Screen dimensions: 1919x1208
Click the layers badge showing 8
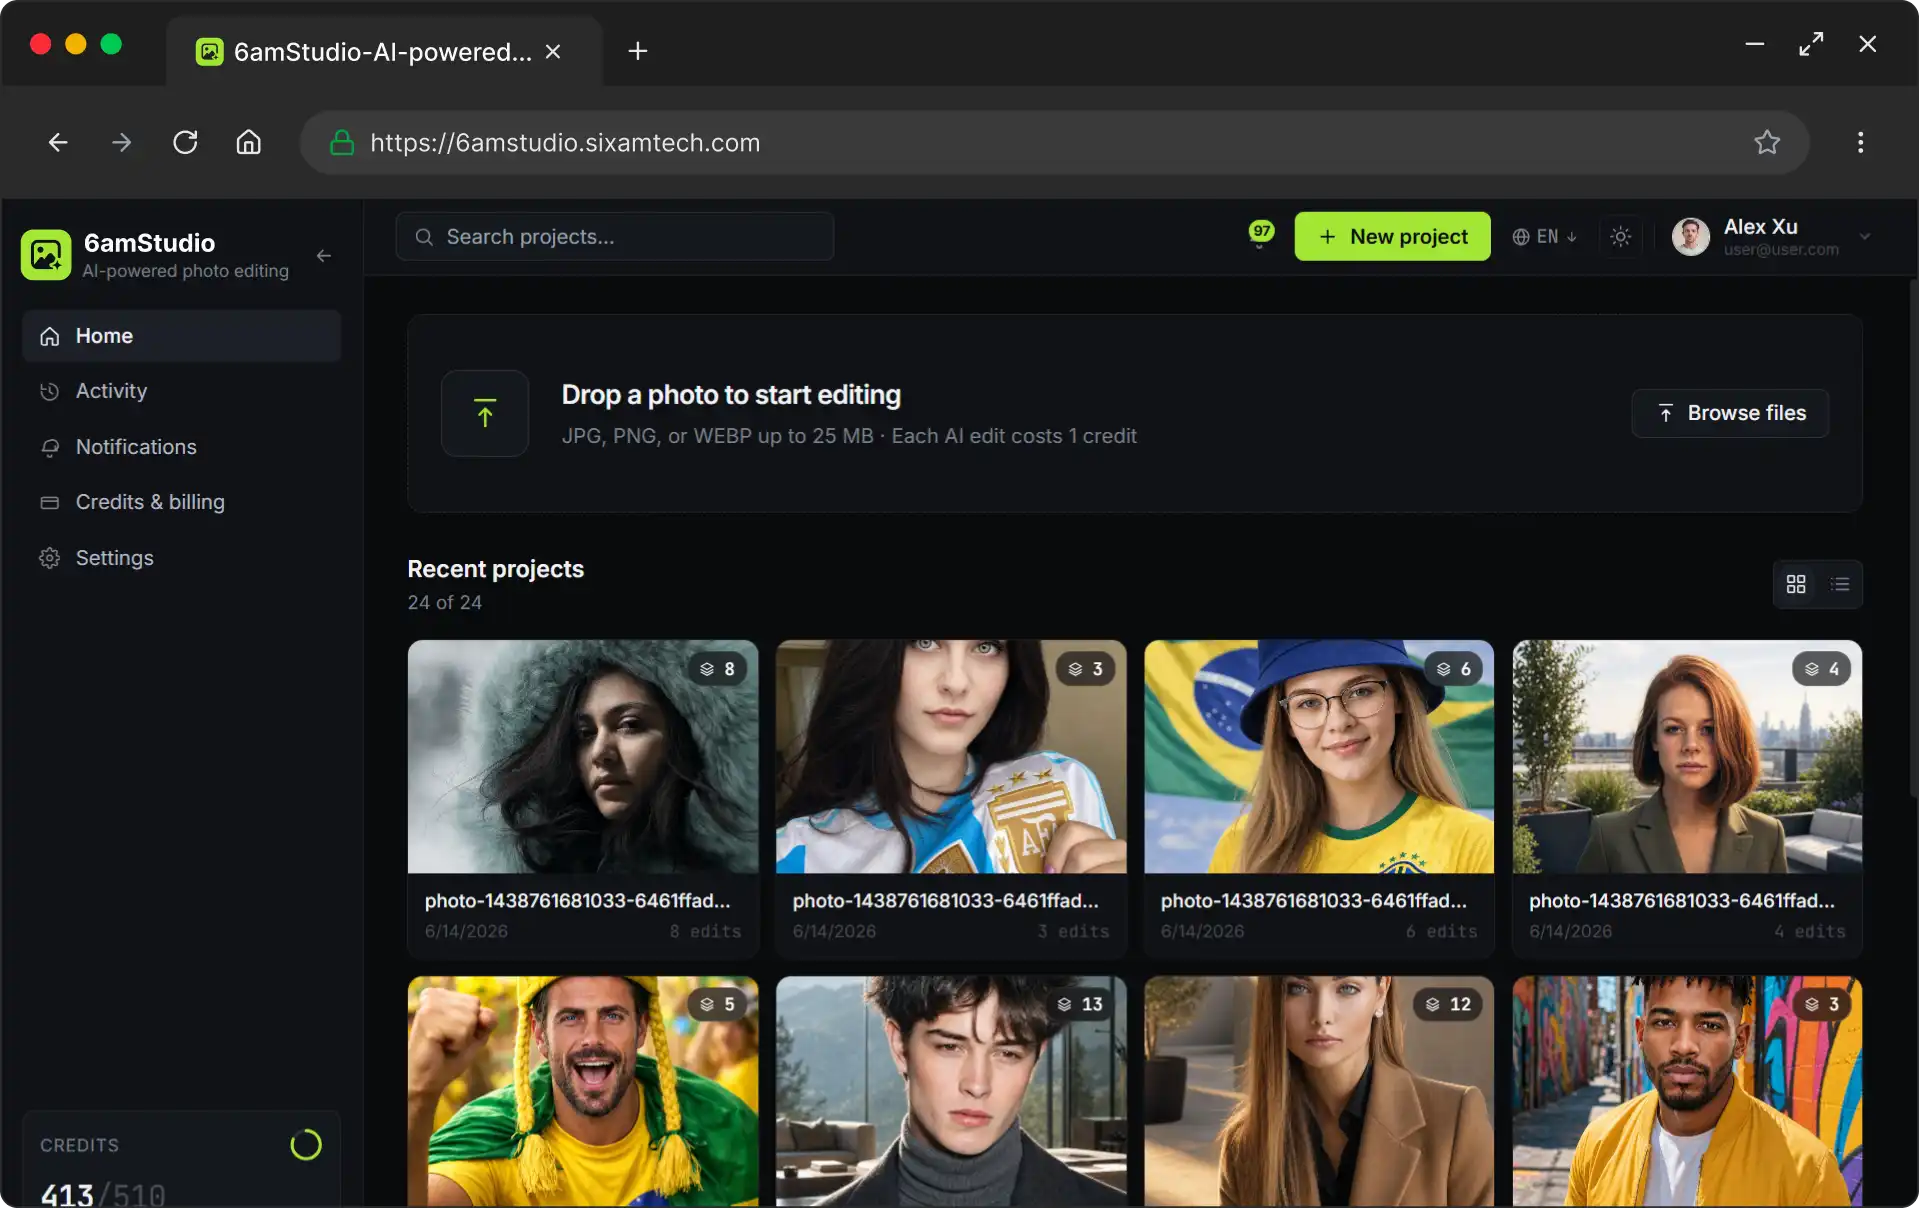[717, 669]
